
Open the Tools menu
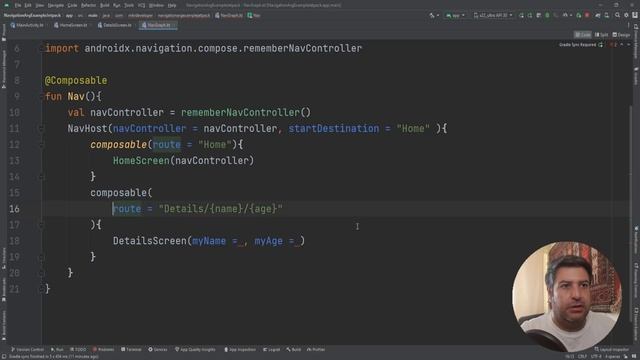[129, 5]
